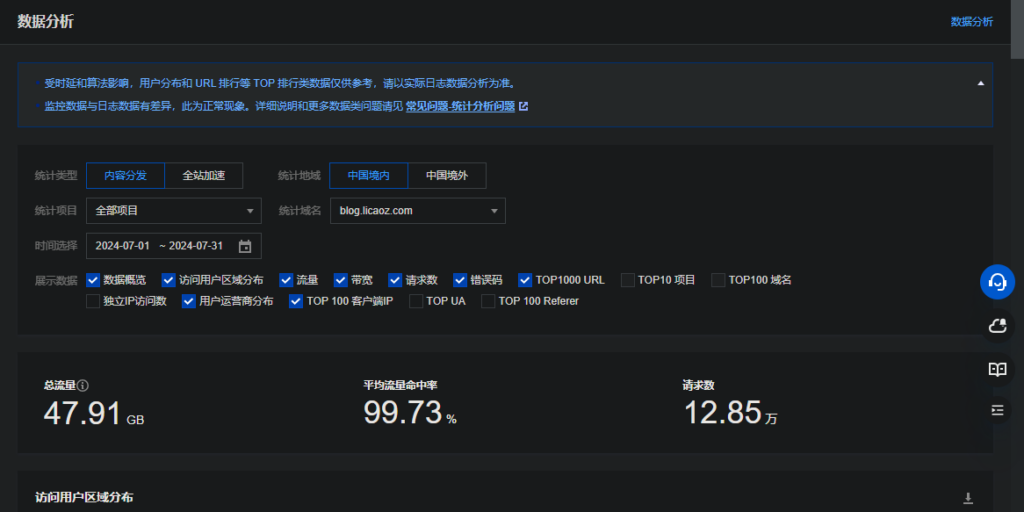Toggle the 流量 checkbox
Image resolution: width=1024 pixels, height=512 pixels.
pos(286,280)
